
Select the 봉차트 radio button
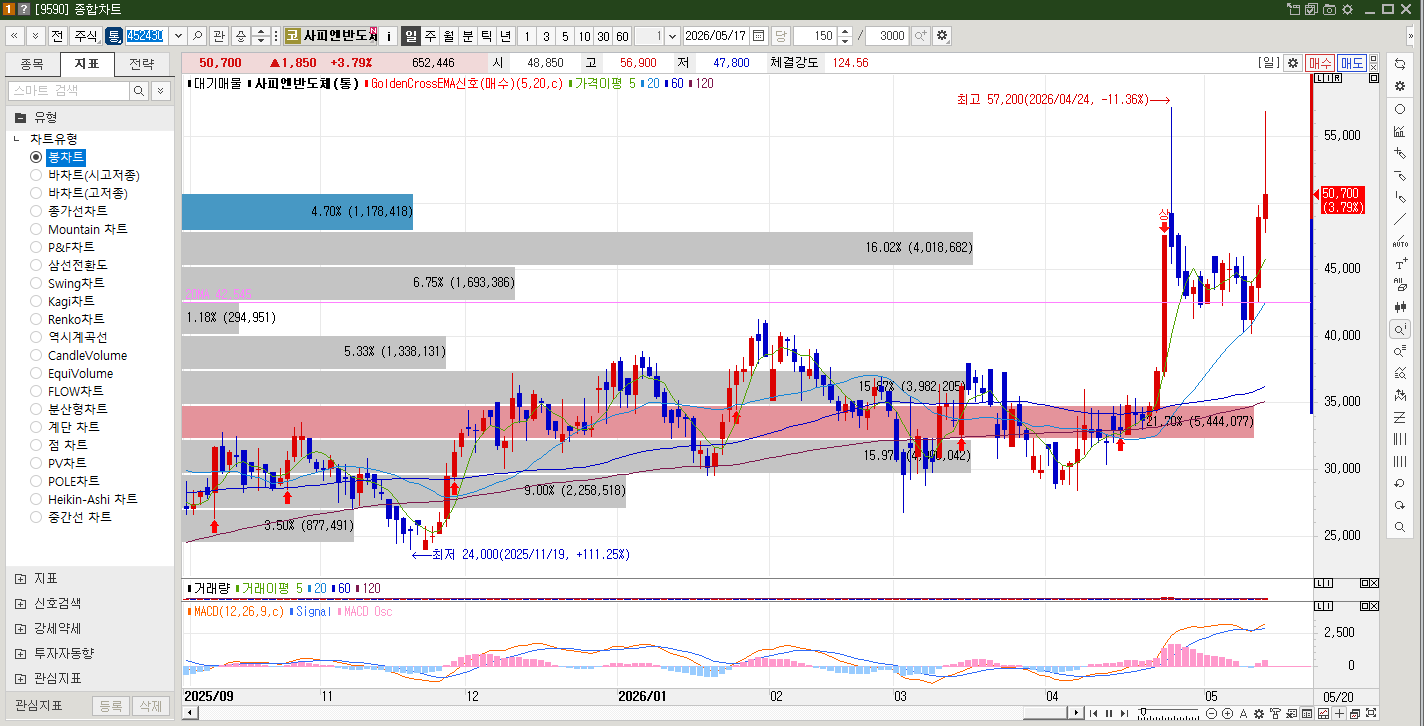(x=36, y=157)
